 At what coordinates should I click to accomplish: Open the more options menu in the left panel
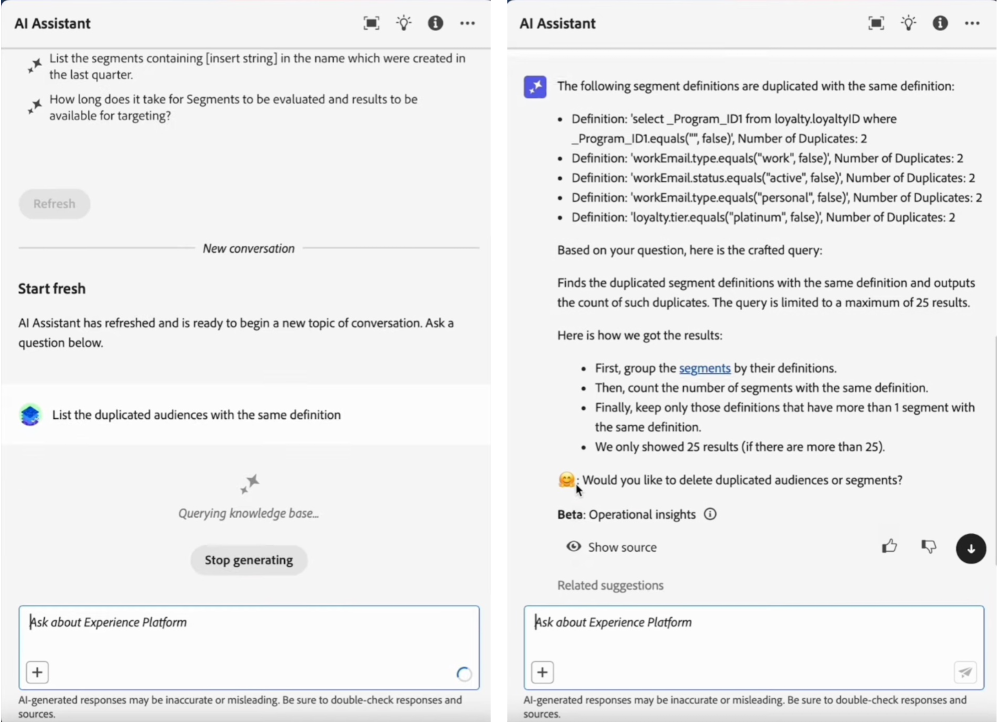tap(467, 23)
